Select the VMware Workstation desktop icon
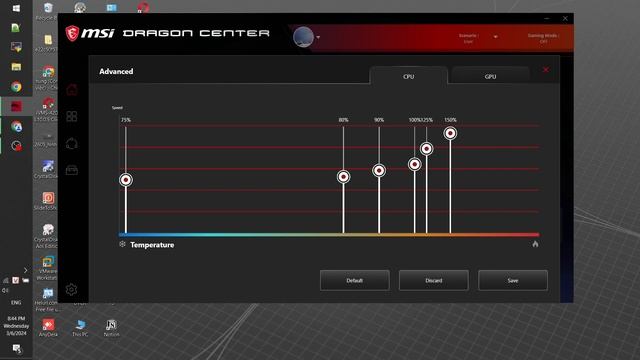 (47, 268)
